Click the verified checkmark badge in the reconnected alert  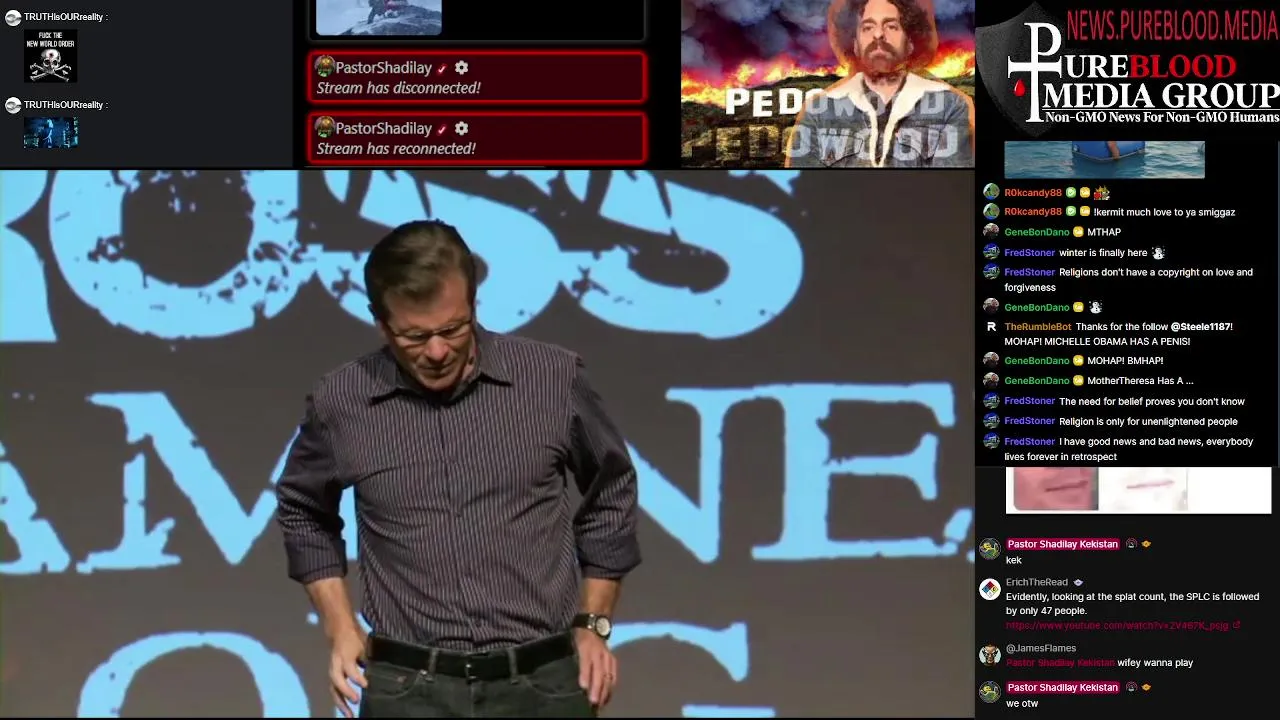(442, 129)
